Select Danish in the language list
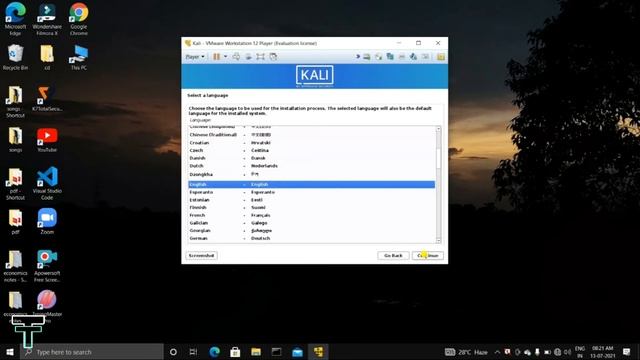Image resolution: width=640 pixels, height=360 pixels. [x=311, y=158]
